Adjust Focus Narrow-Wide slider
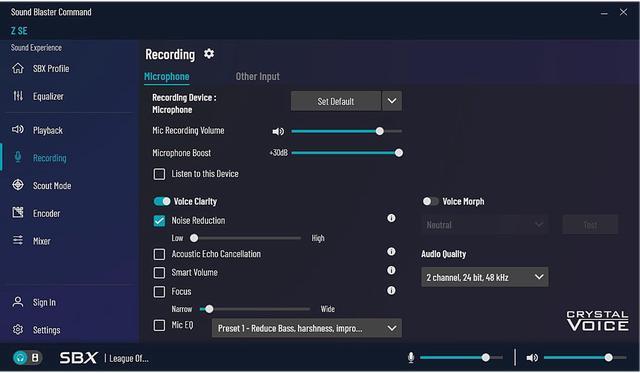 point(255,309)
